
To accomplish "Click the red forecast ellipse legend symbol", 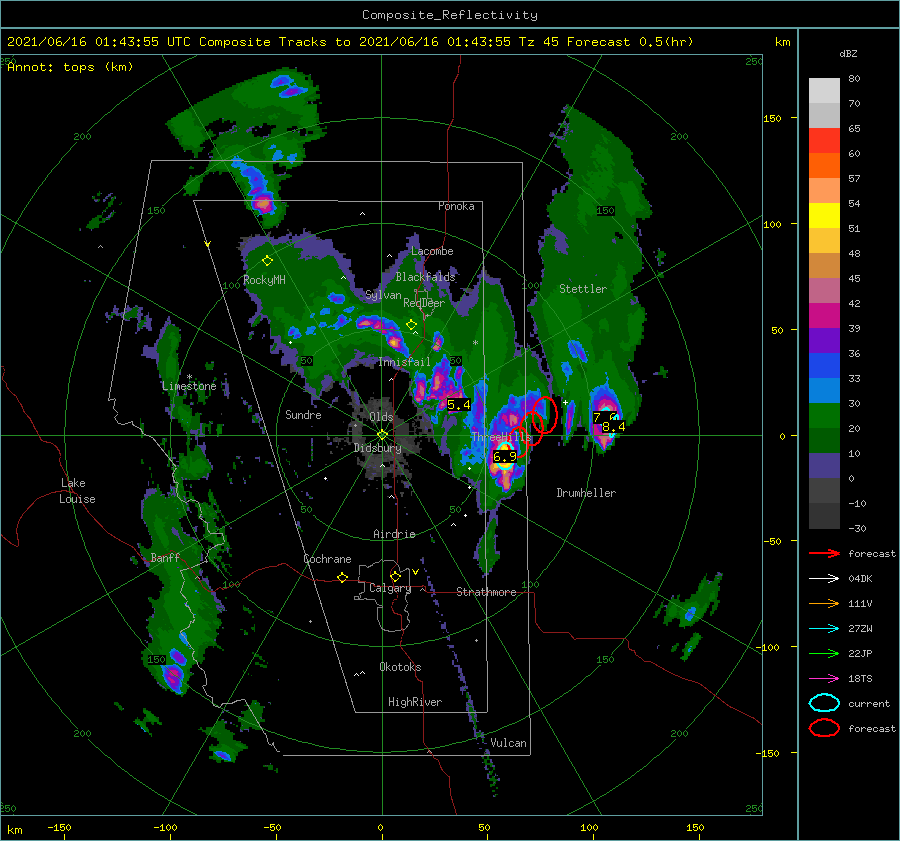I will click(824, 728).
